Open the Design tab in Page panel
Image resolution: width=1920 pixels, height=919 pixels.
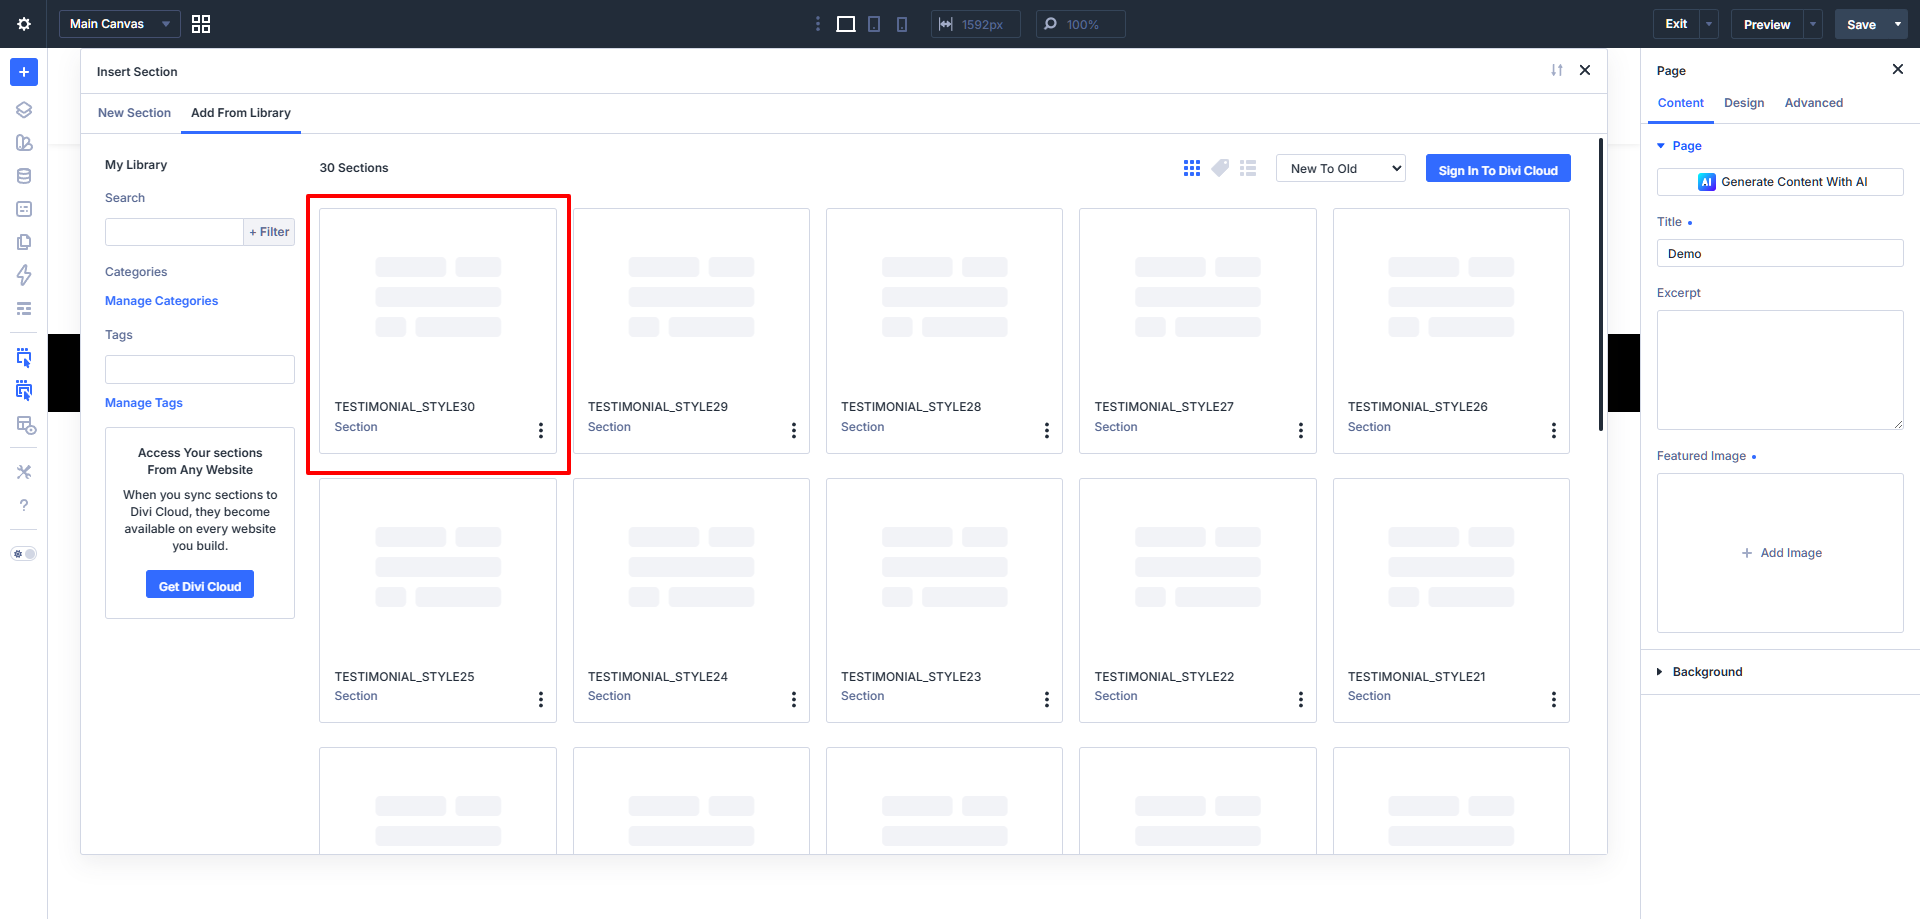(x=1744, y=103)
